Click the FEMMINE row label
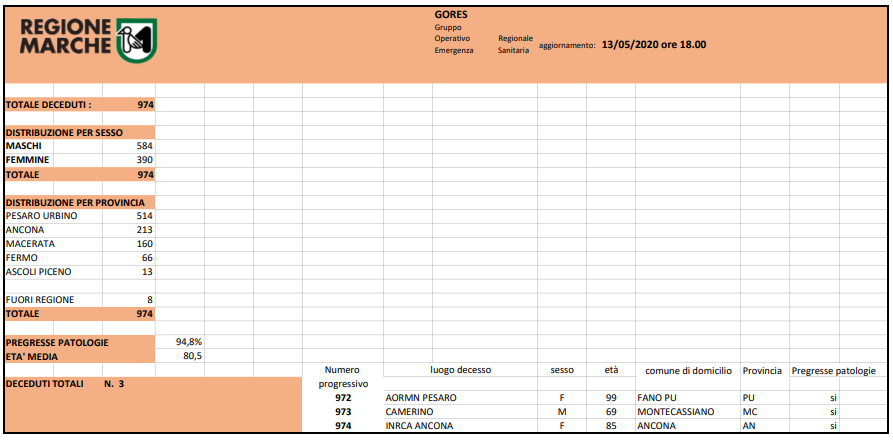The width and height of the screenshot is (893, 441). click(27, 160)
